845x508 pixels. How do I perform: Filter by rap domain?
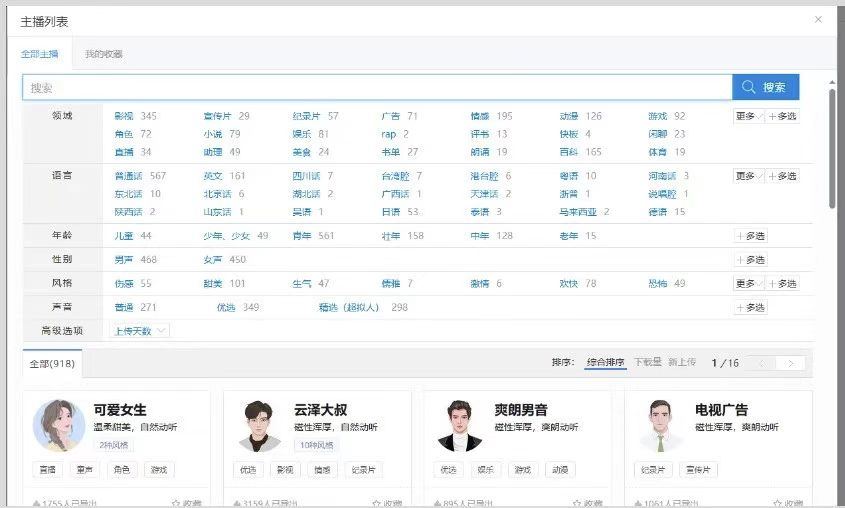(x=389, y=134)
